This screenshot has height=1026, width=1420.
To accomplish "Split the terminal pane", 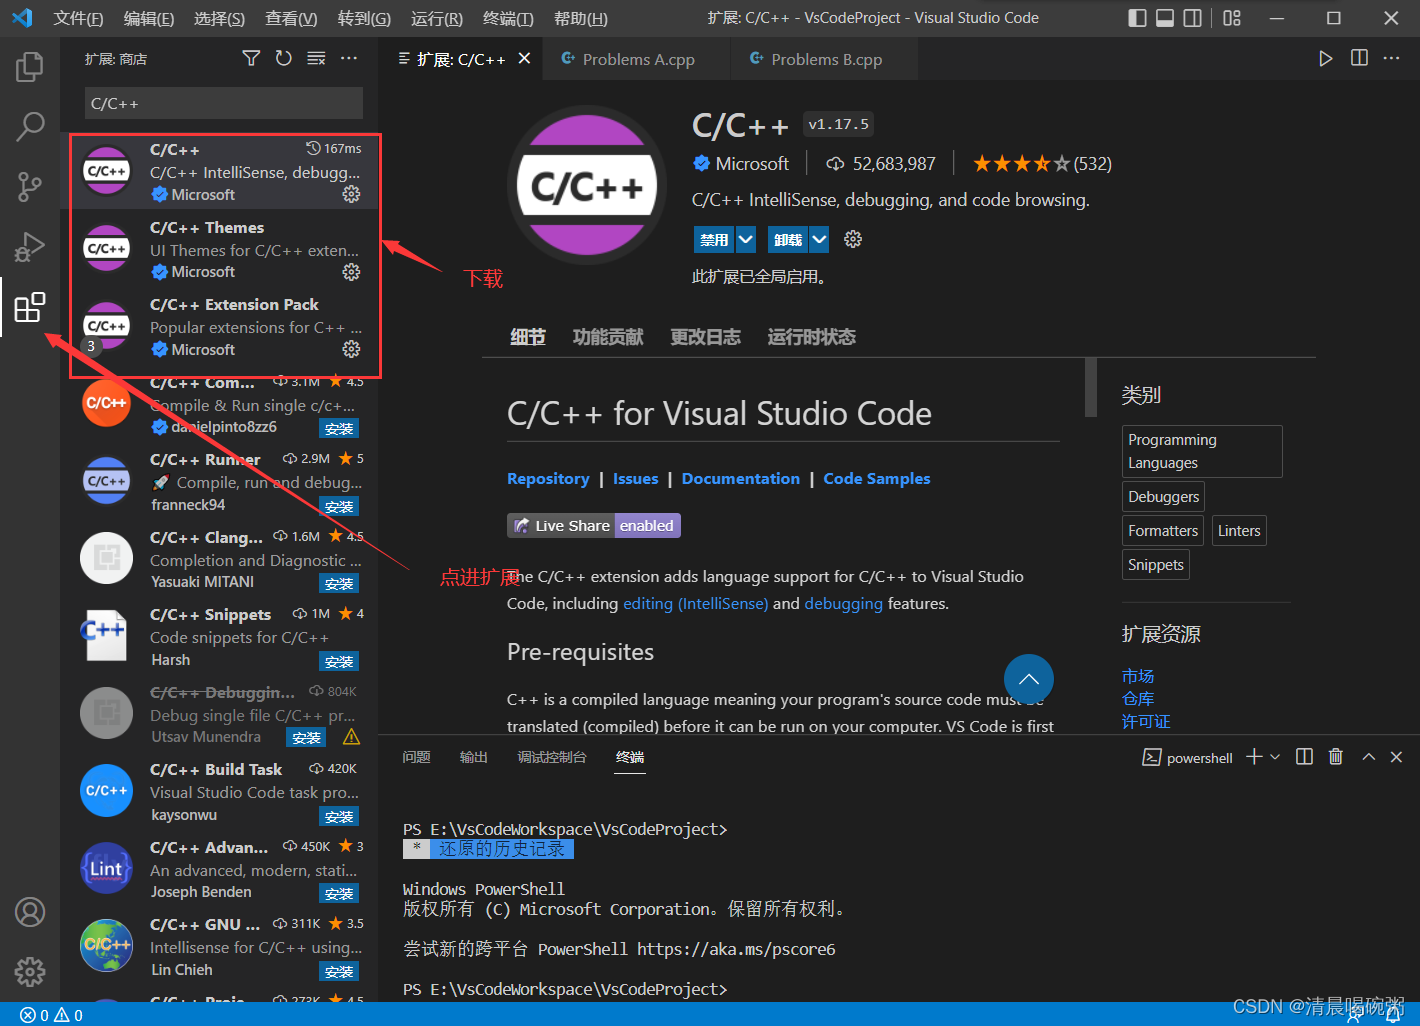I will (1304, 757).
